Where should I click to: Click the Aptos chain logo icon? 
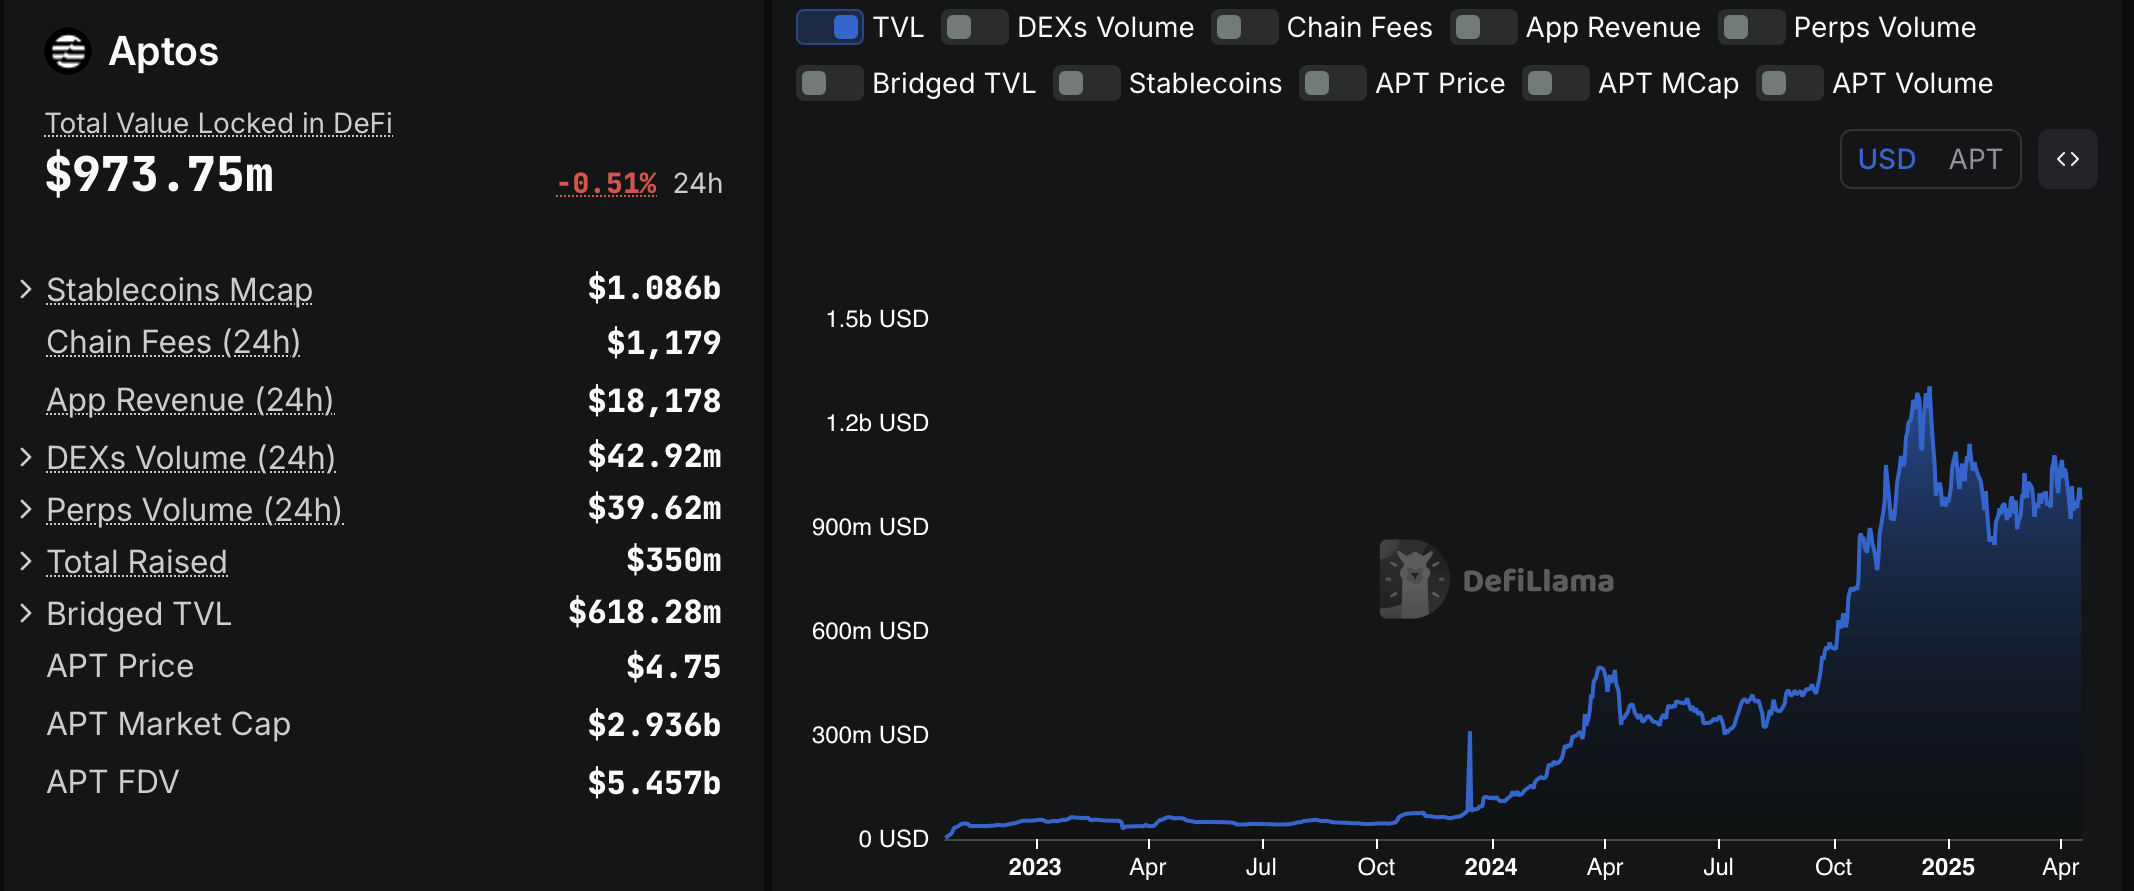[68, 51]
